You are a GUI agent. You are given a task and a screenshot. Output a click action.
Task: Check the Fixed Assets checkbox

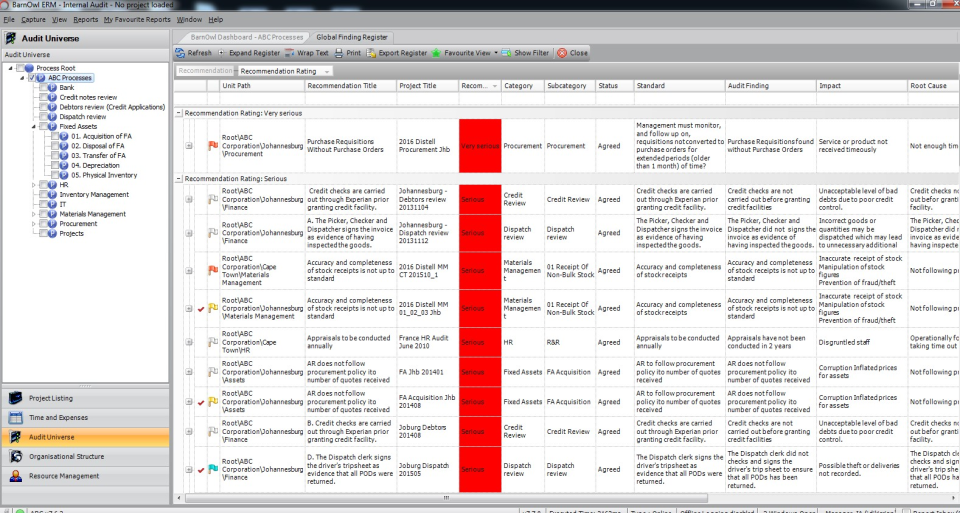(x=44, y=126)
